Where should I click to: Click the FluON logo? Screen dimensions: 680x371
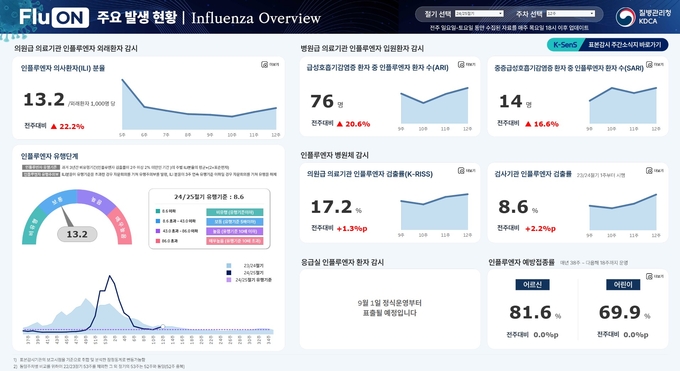point(54,17)
